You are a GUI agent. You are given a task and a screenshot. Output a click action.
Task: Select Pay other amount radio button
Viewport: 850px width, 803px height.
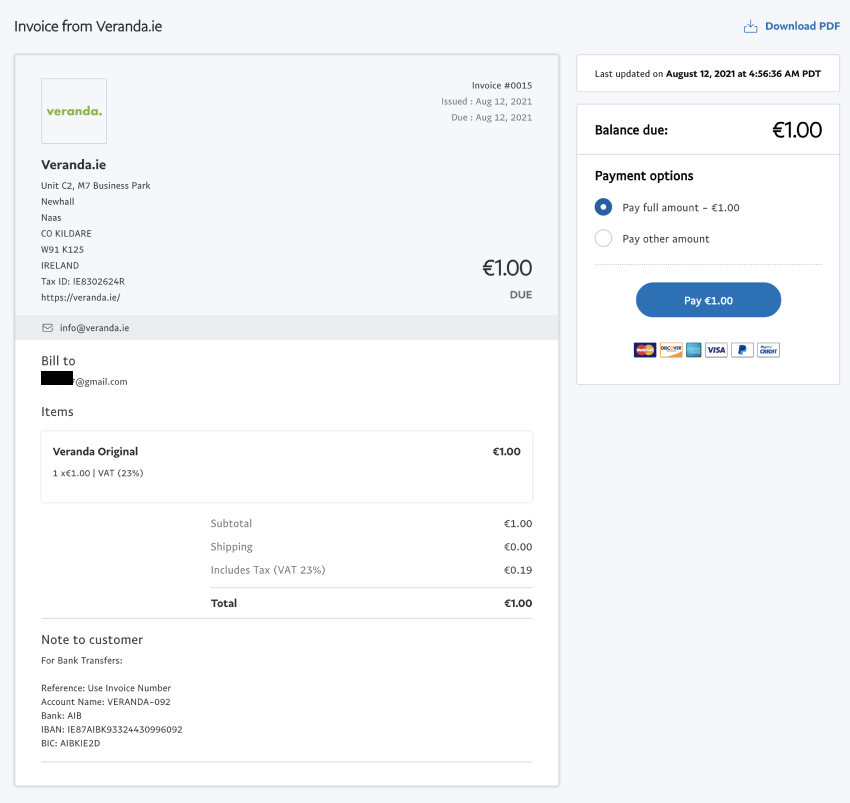click(x=603, y=239)
